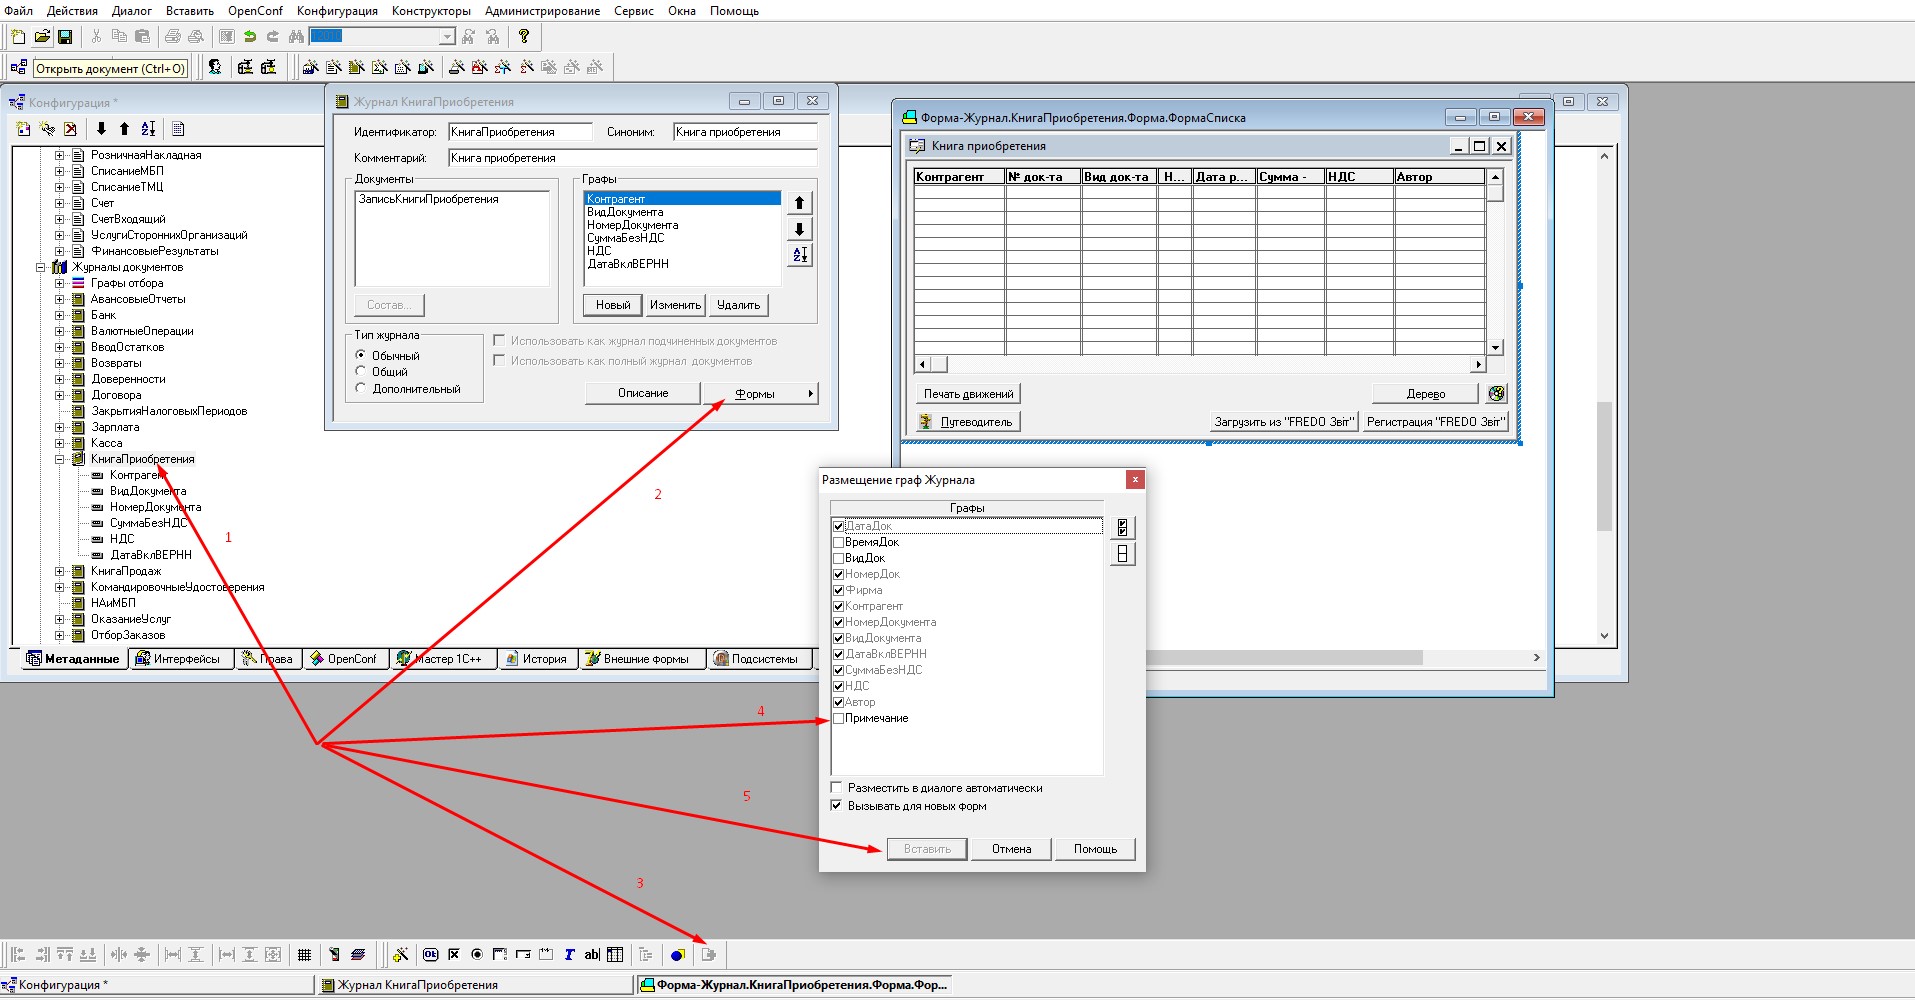
Task: Enable the ВремяДок checkbox
Action: (839, 542)
